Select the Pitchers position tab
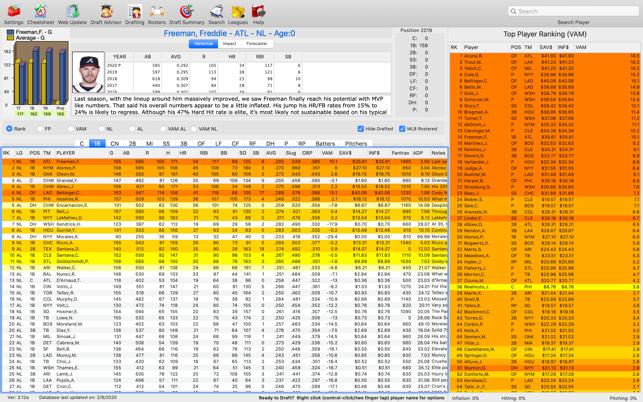This screenshot has width=643, height=402. pos(356,144)
